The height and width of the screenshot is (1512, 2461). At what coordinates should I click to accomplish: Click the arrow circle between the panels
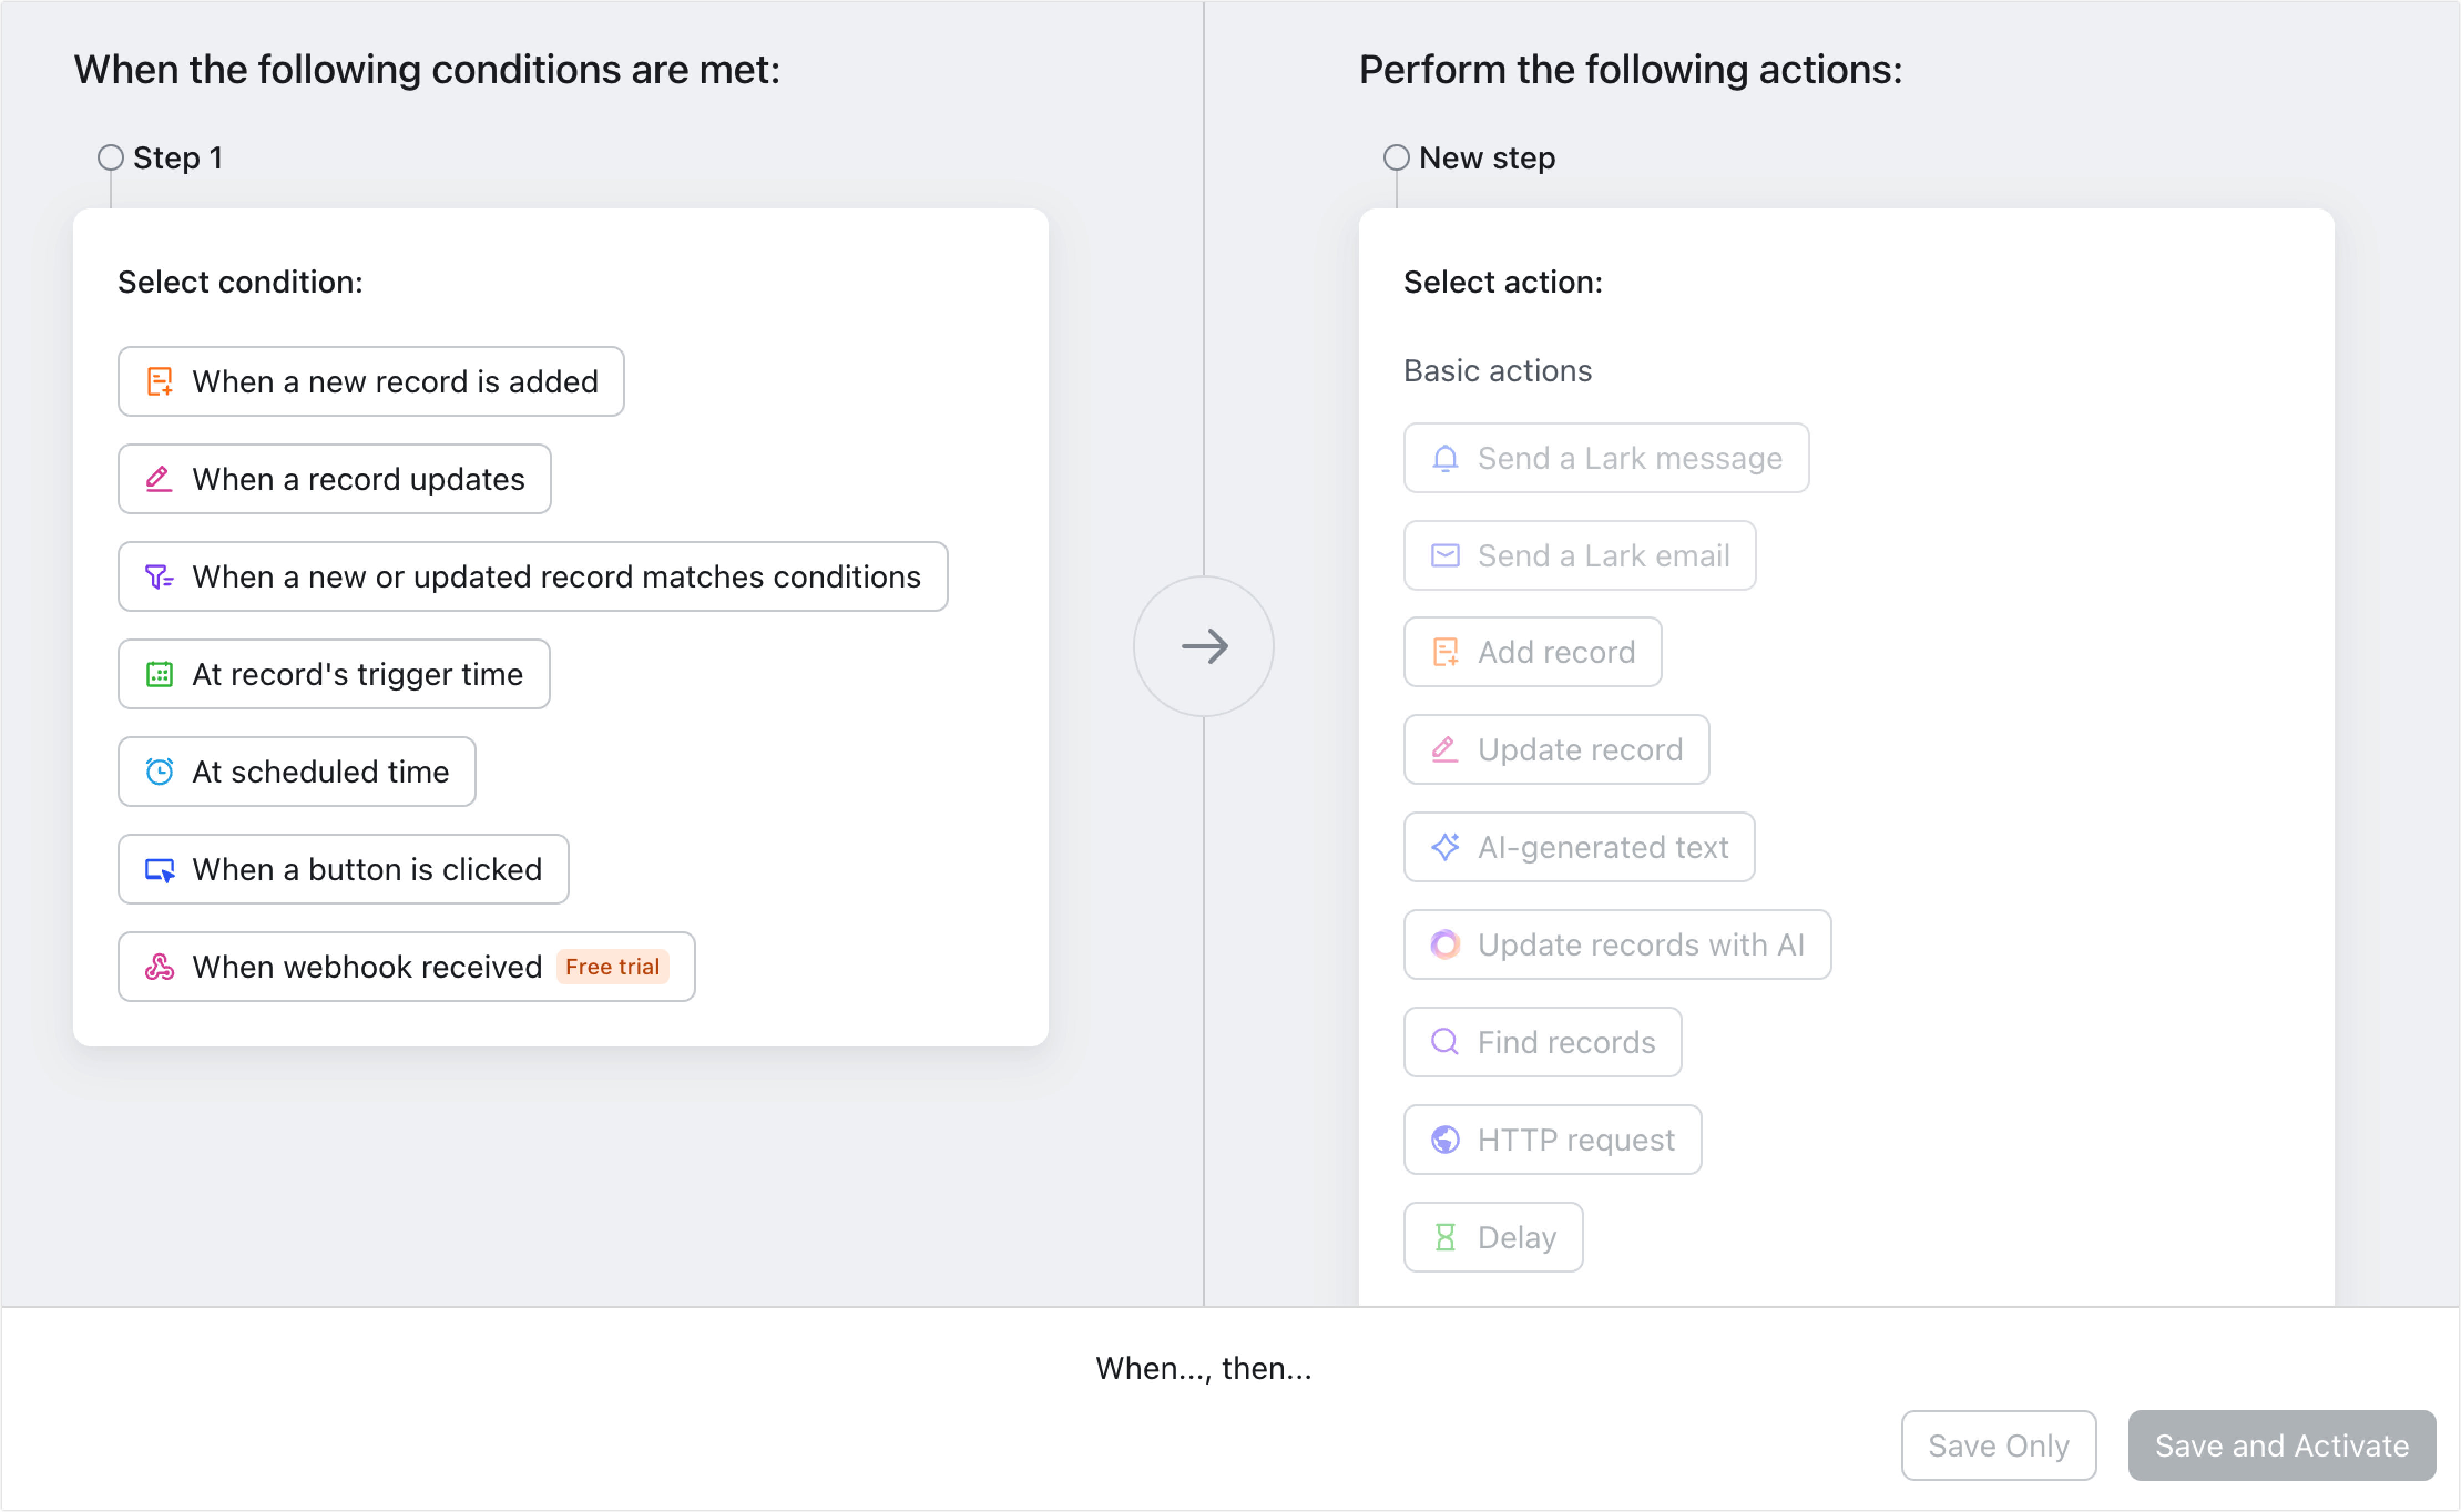click(x=1204, y=647)
